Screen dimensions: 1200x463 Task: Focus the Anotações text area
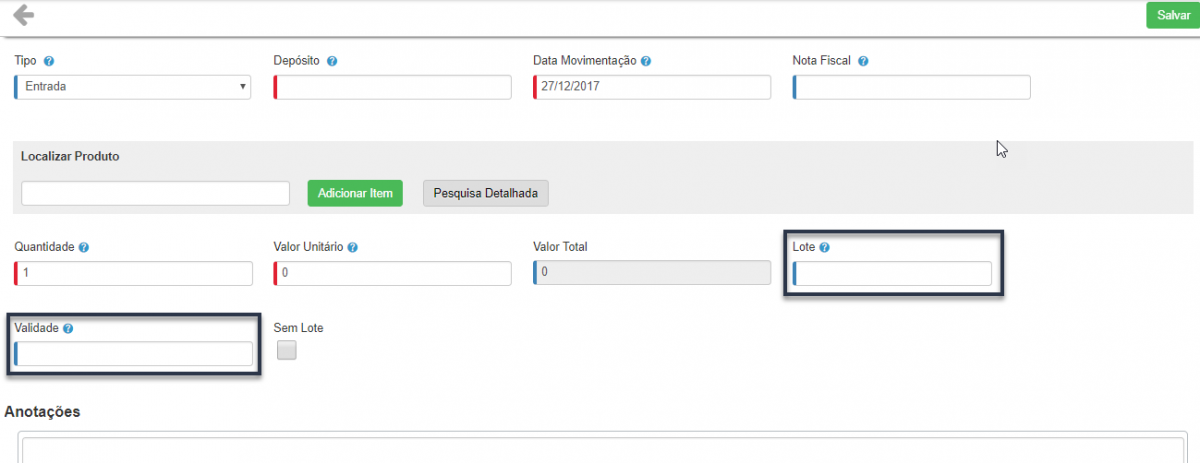point(603,447)
